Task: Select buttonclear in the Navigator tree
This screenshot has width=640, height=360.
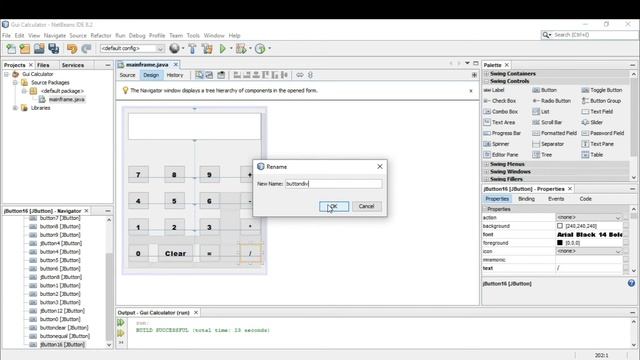Action: coord(64,328)
